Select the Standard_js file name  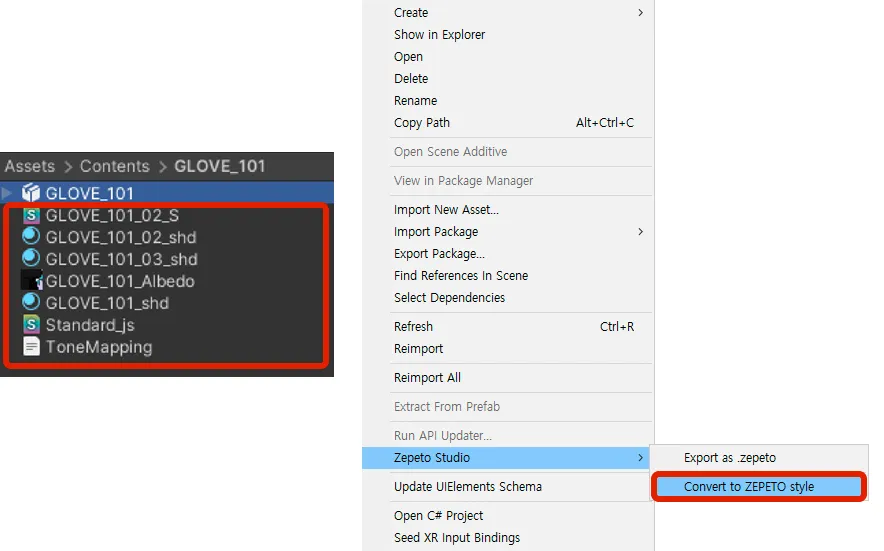(90, 325)
